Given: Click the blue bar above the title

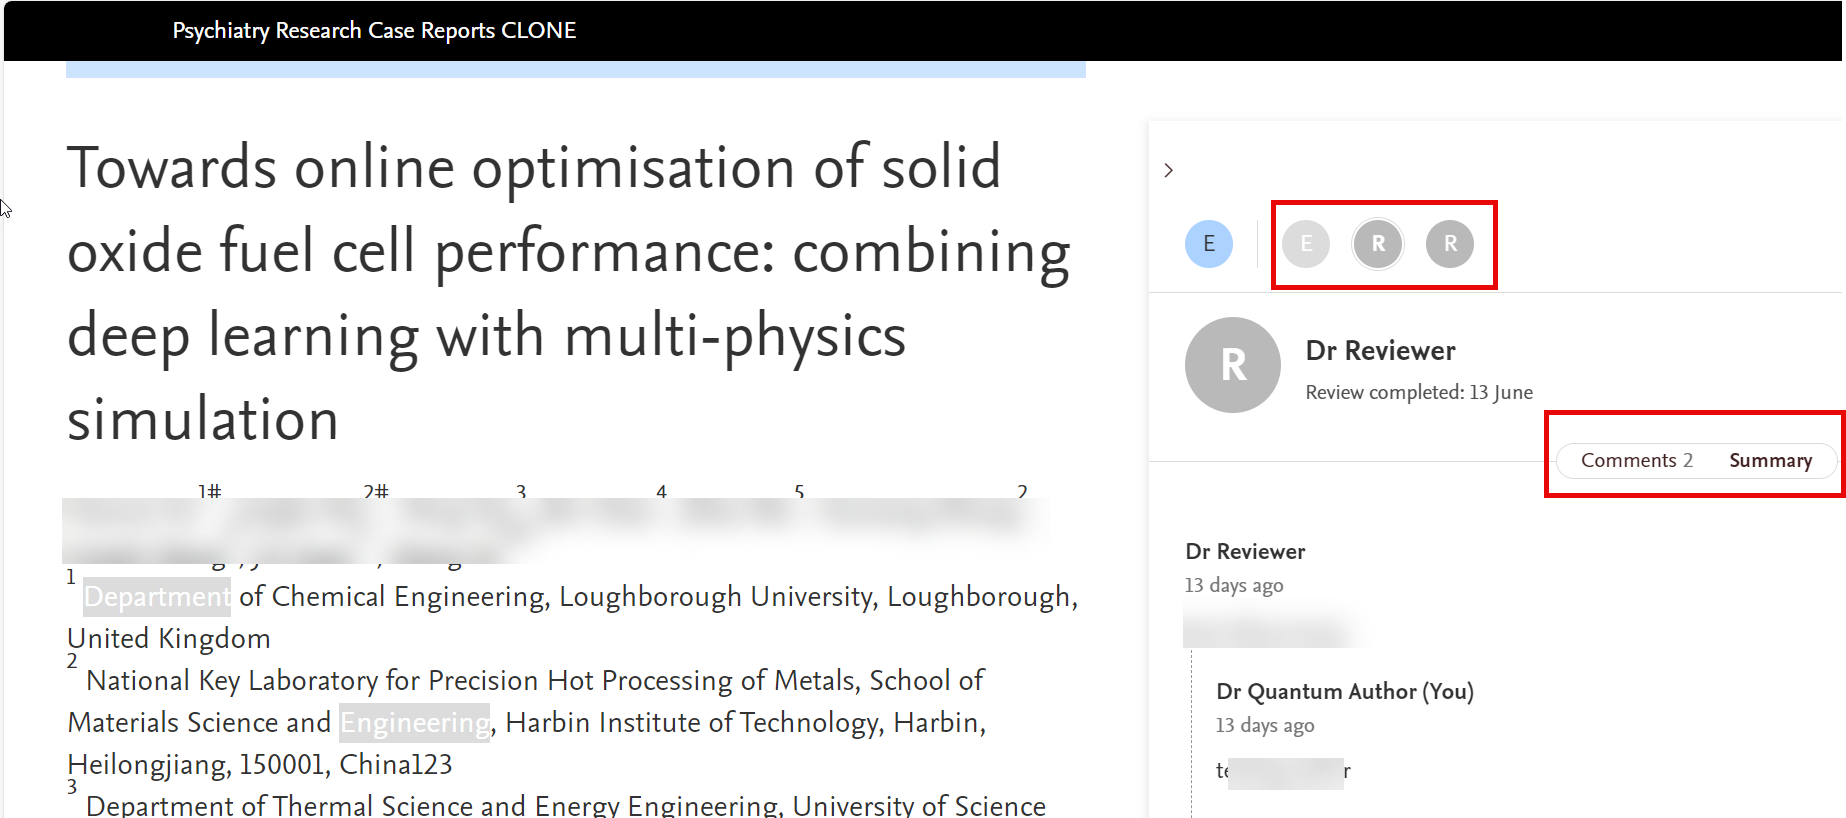Looking at the screenshot, I should 575,69.
